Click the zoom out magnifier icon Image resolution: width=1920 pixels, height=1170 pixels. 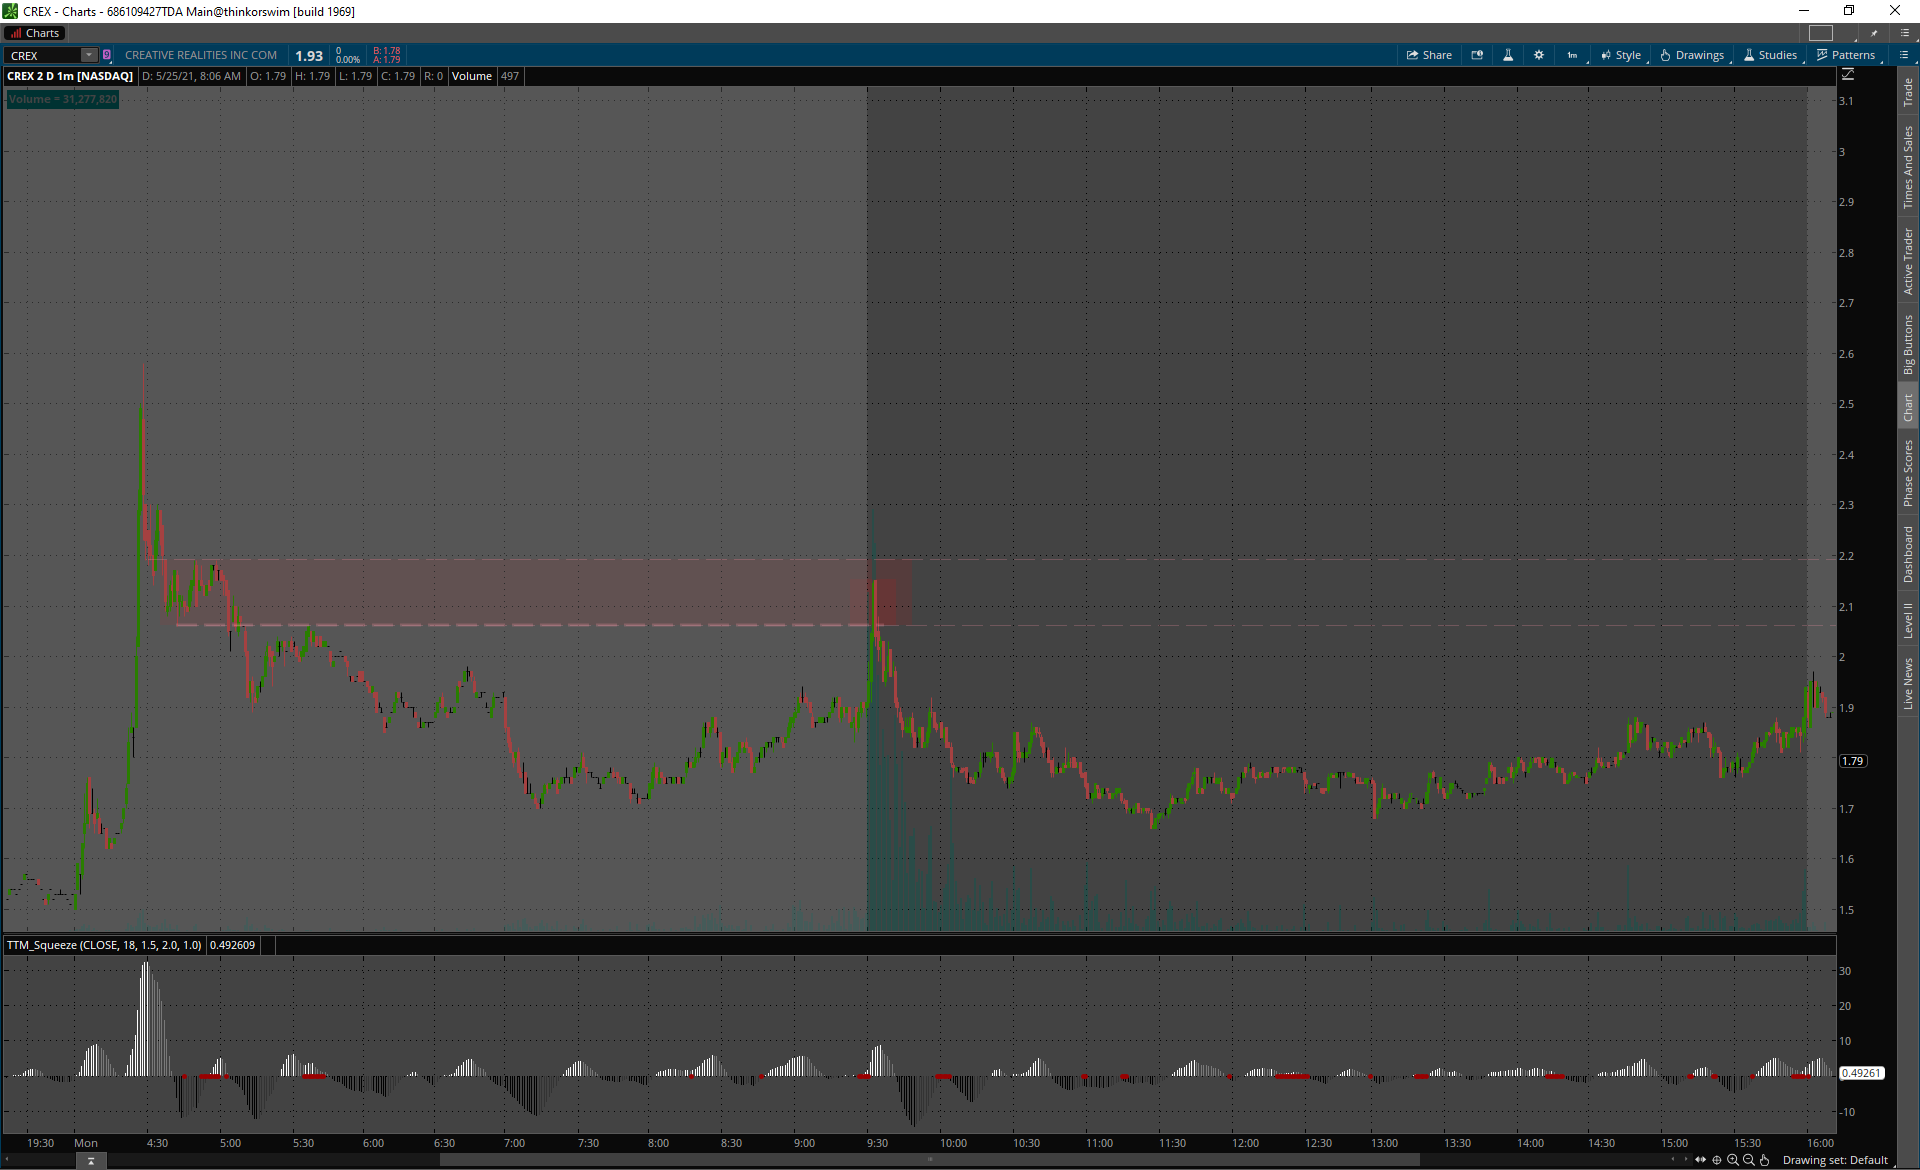(1748, 1160)
